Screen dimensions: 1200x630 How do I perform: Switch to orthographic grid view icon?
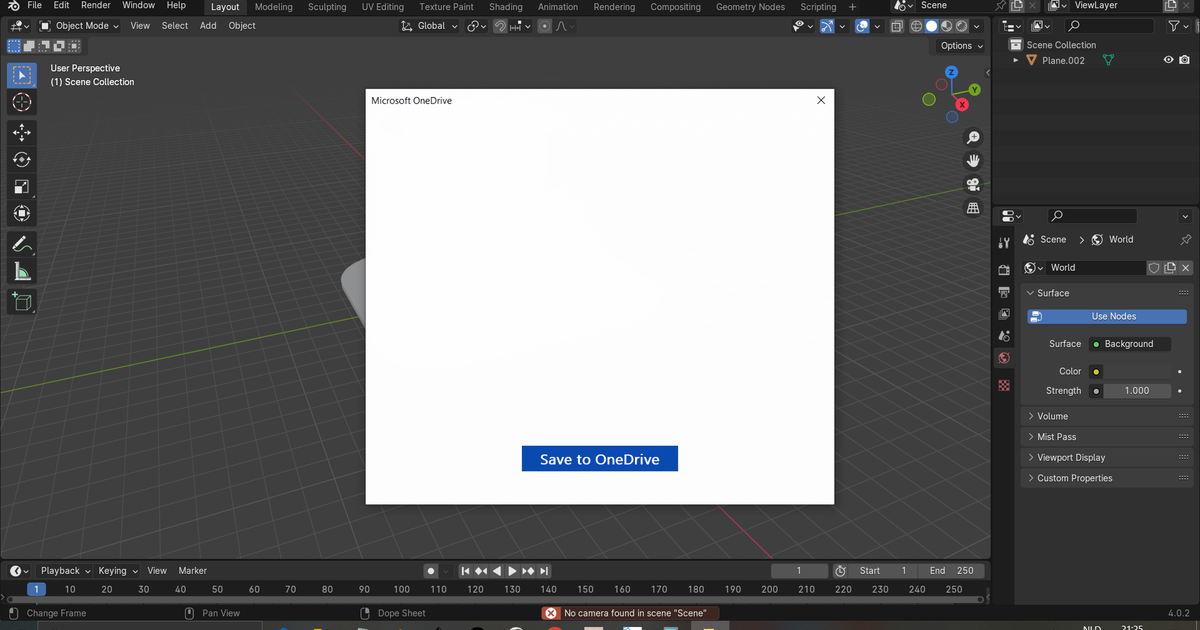pos(972,208)
